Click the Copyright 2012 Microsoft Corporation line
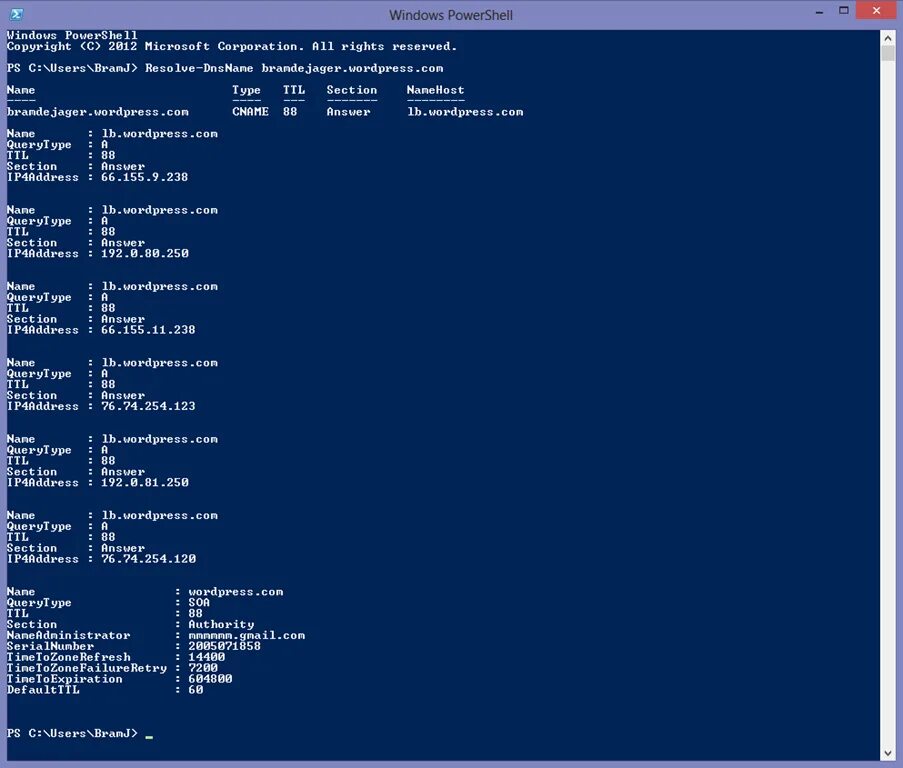 tap(232, 46)
